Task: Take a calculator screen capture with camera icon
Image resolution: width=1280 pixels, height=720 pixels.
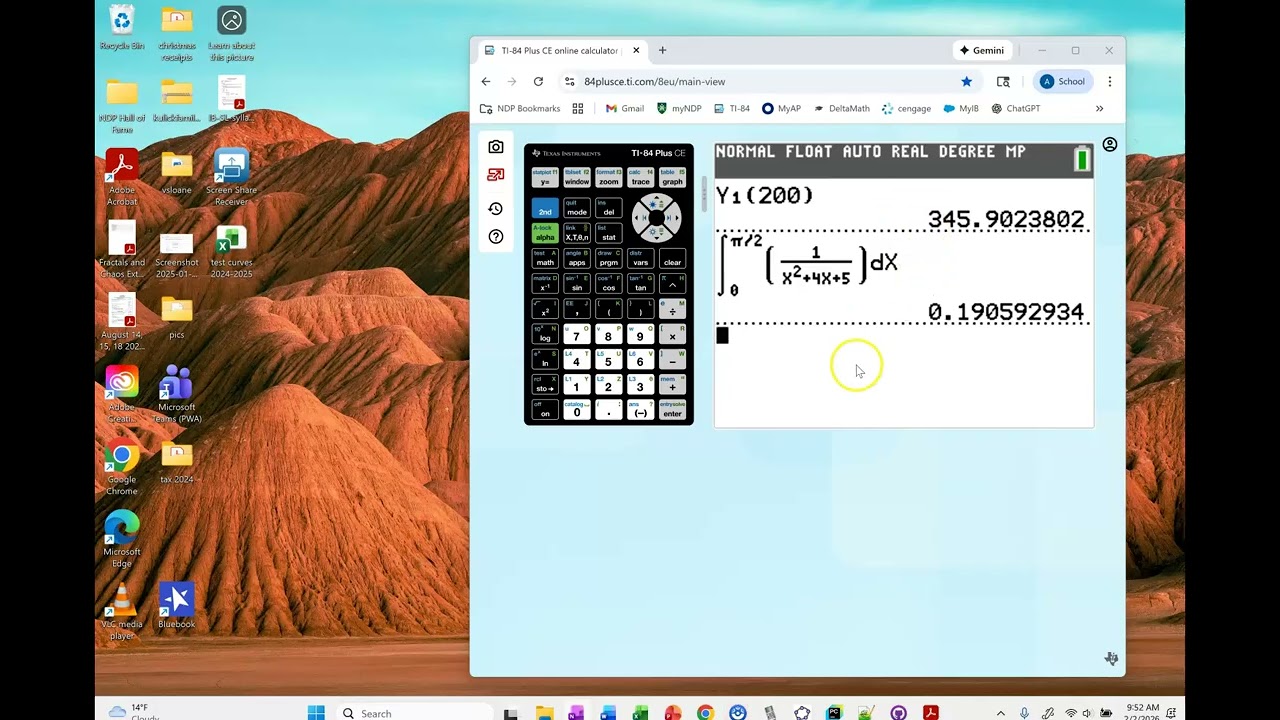Action: click(495, 147)
